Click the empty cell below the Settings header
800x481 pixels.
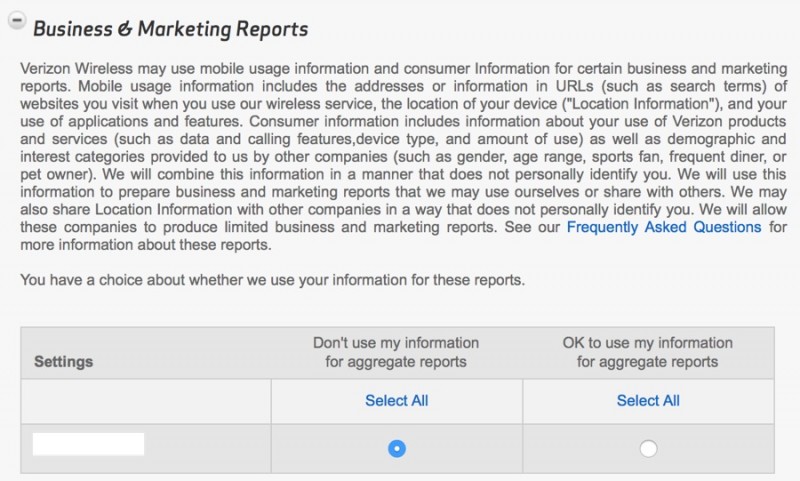146,401
